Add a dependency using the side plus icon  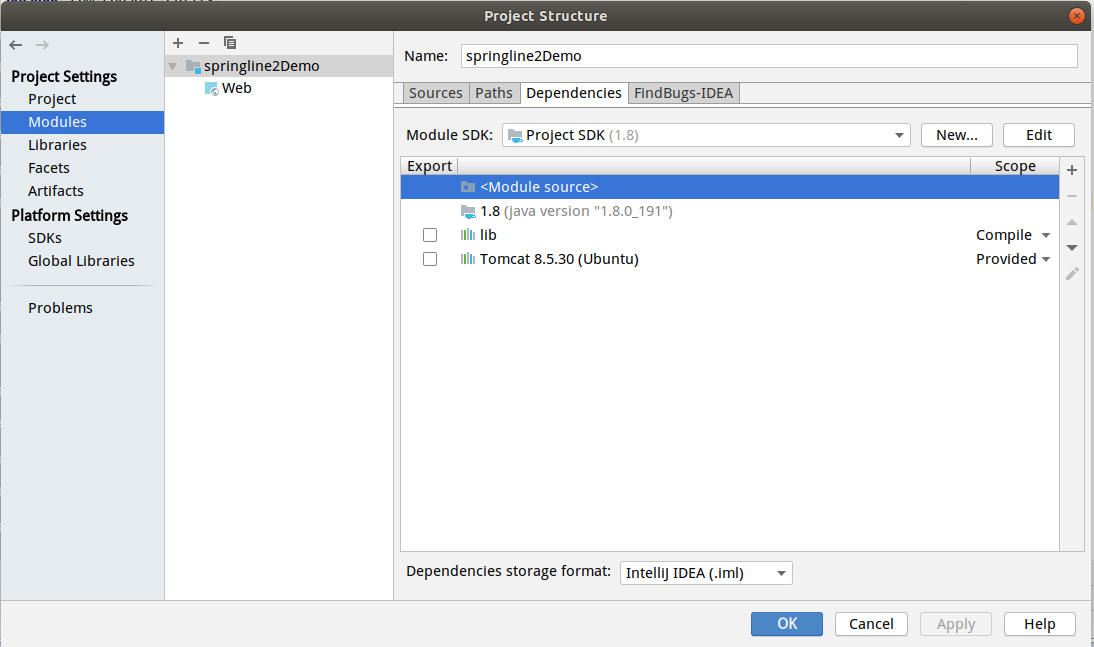tap(1072, 170)
